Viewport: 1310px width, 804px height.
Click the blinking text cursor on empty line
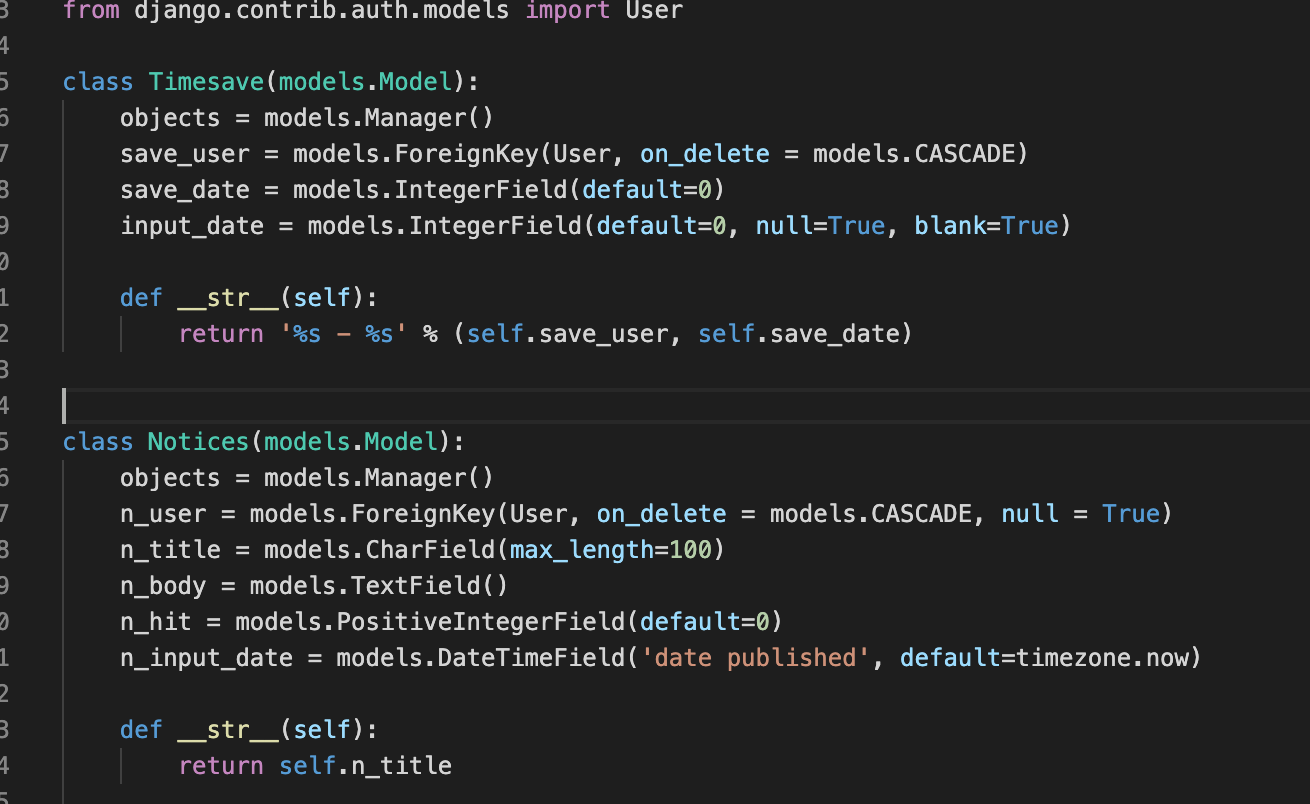pyautogui.click(x=66, y=405)
